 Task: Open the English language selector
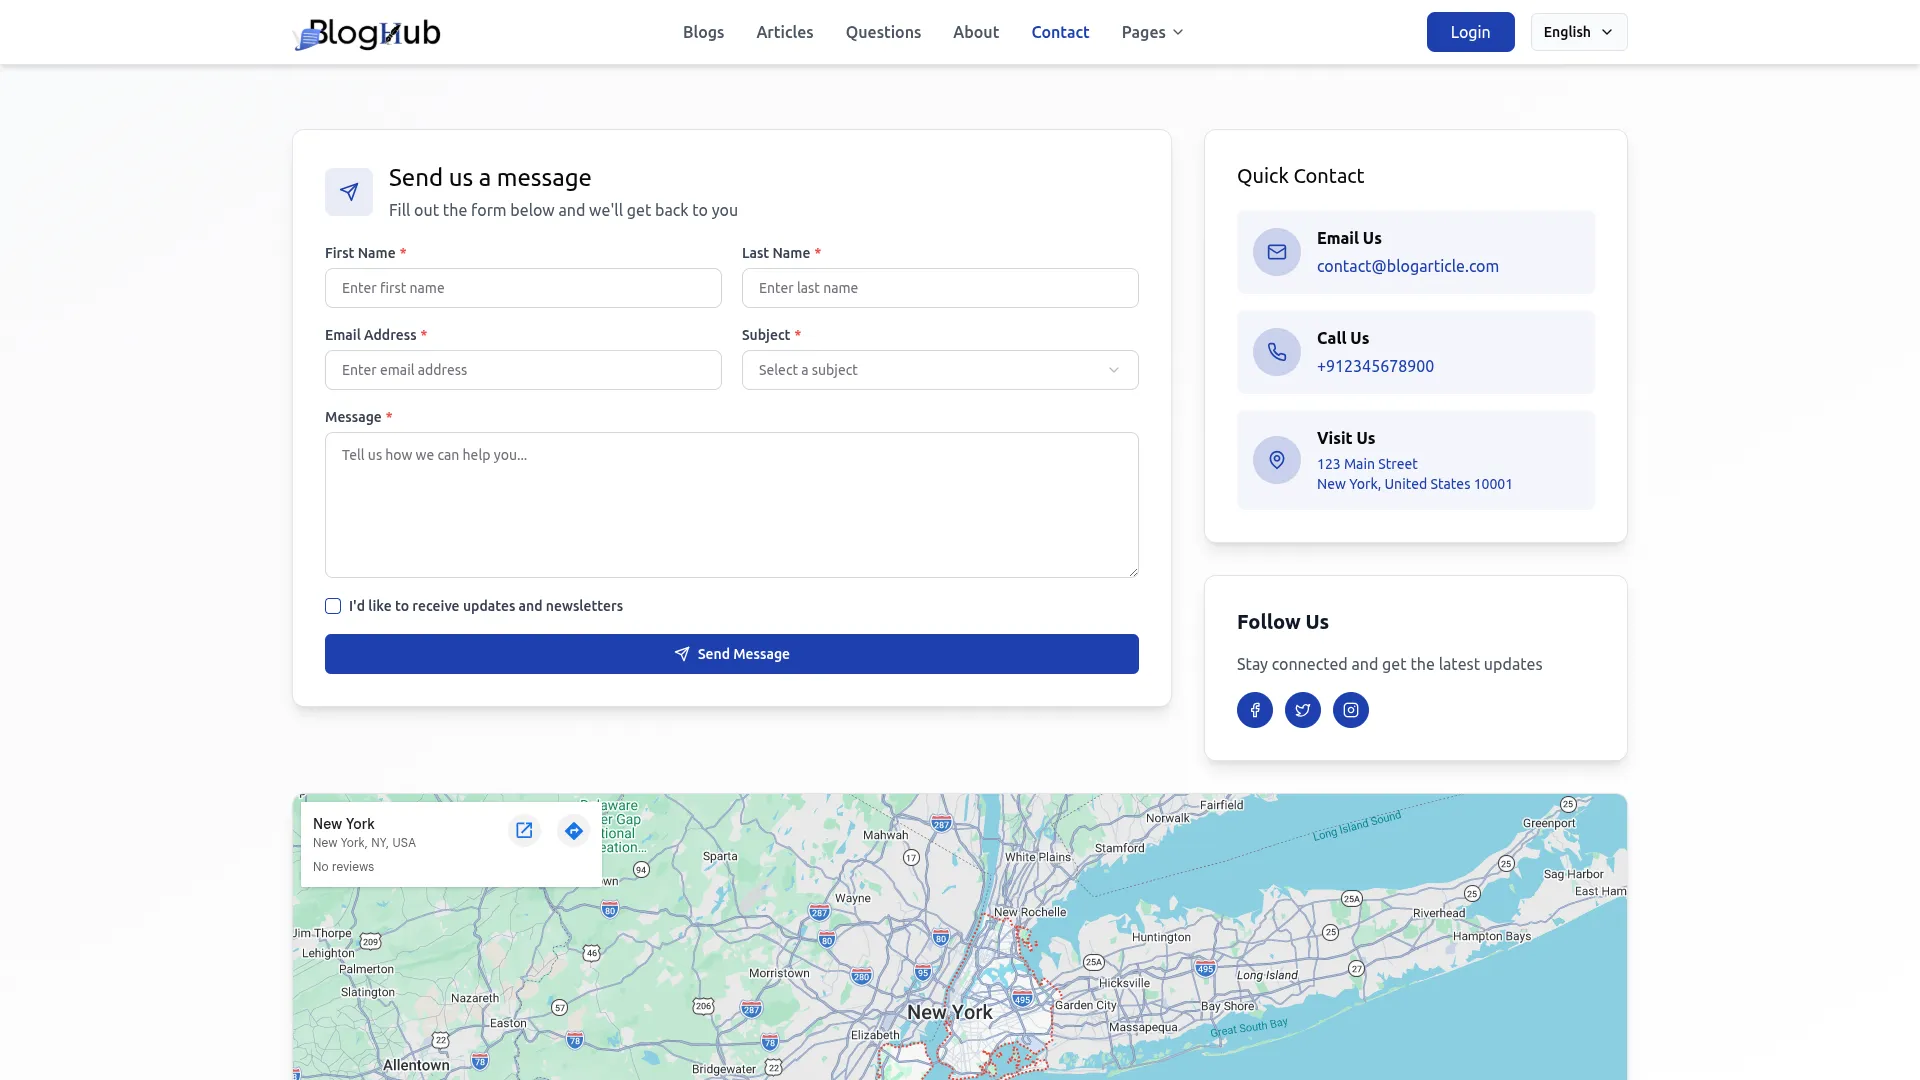click(x=1578, y=32)
